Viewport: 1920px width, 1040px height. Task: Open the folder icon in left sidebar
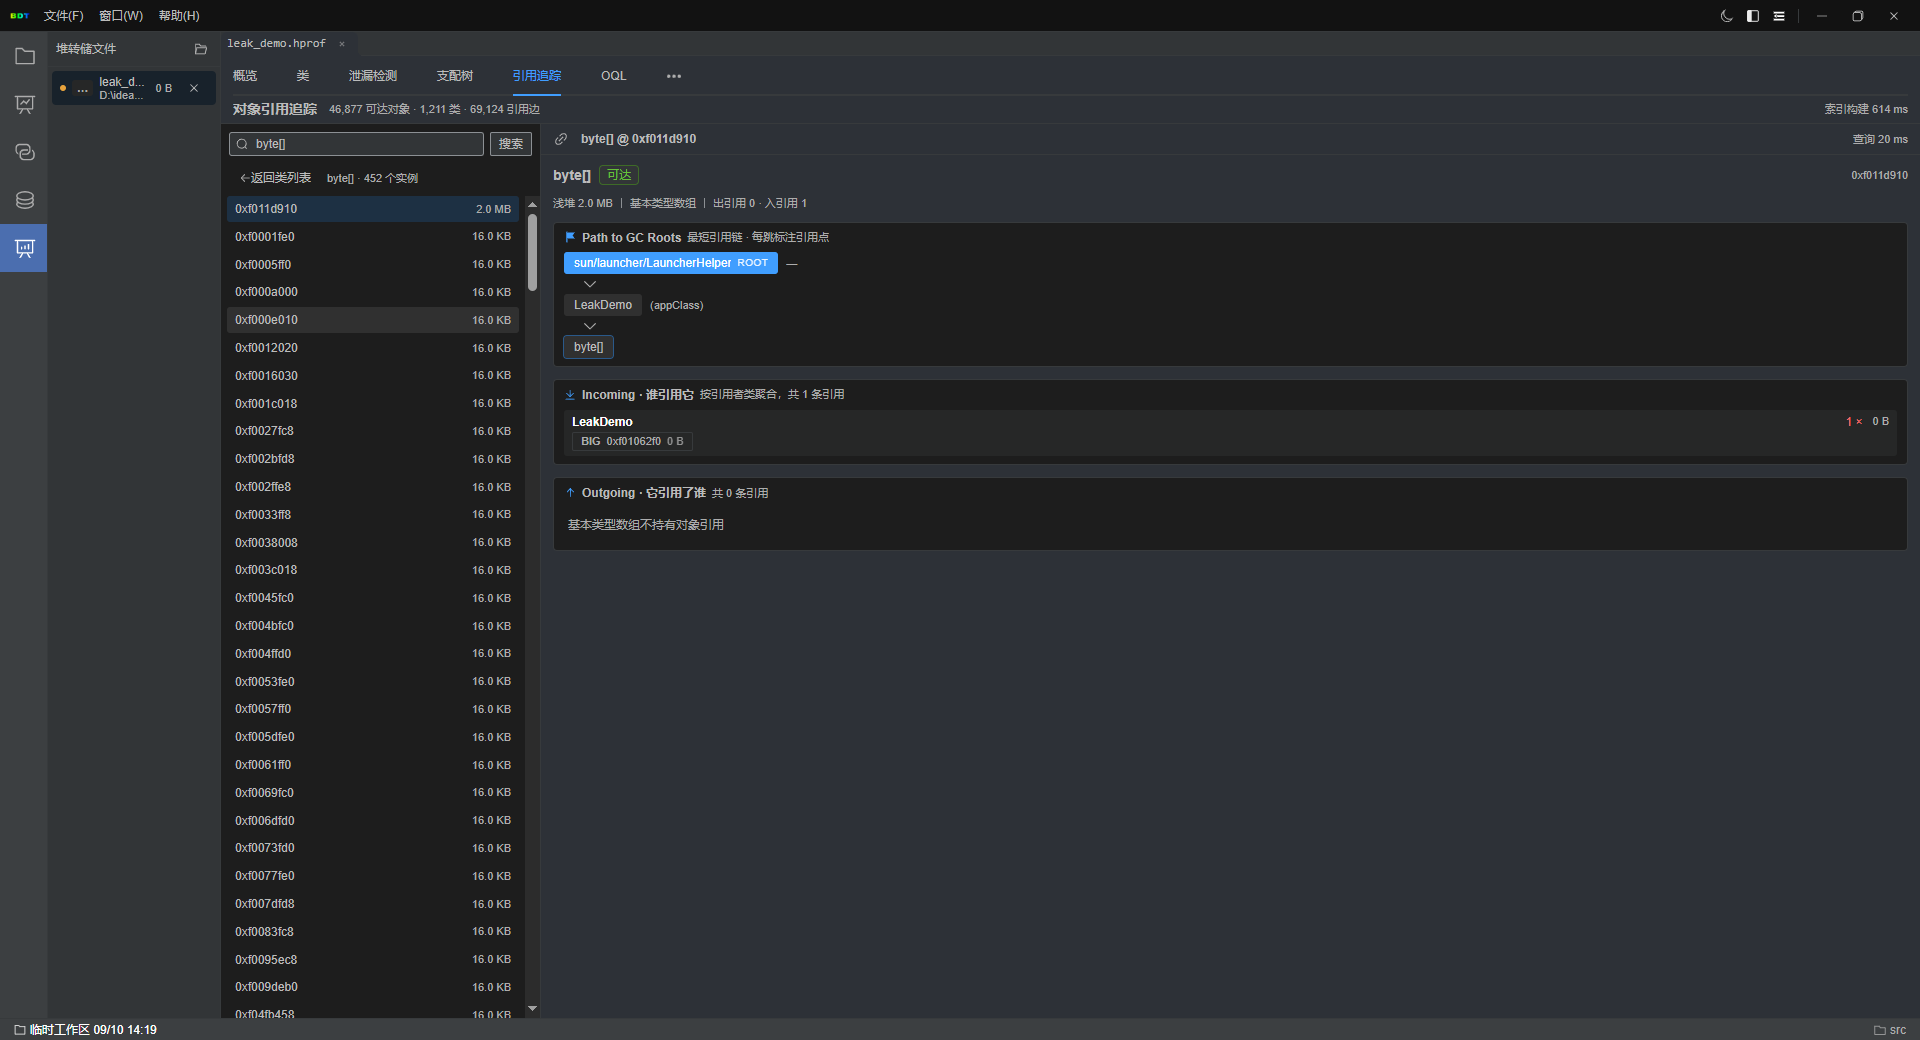(x=25, y=57)
